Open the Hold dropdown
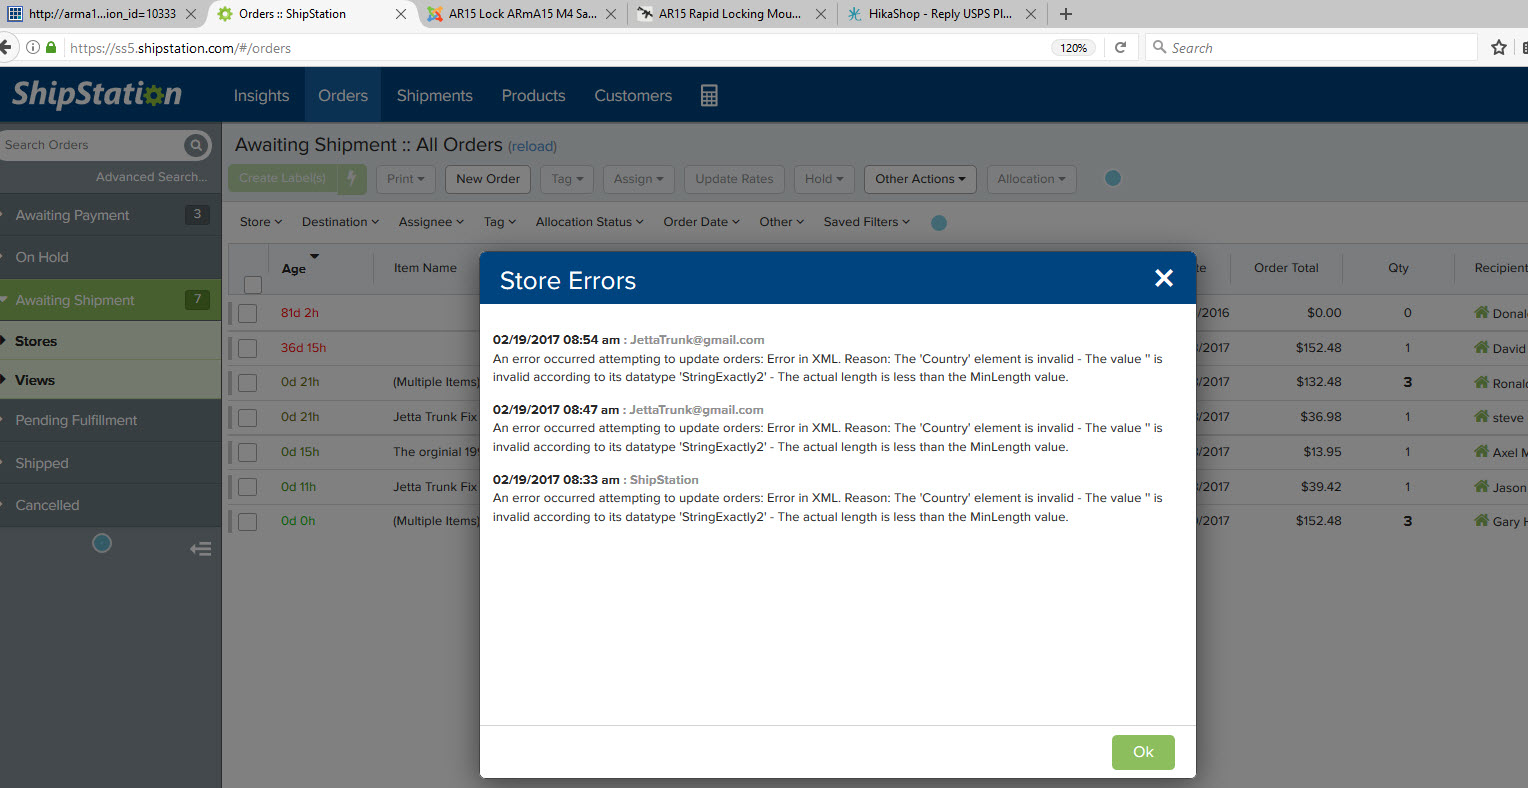Viewport: 1528px width, 788px height. coord(824,179)
